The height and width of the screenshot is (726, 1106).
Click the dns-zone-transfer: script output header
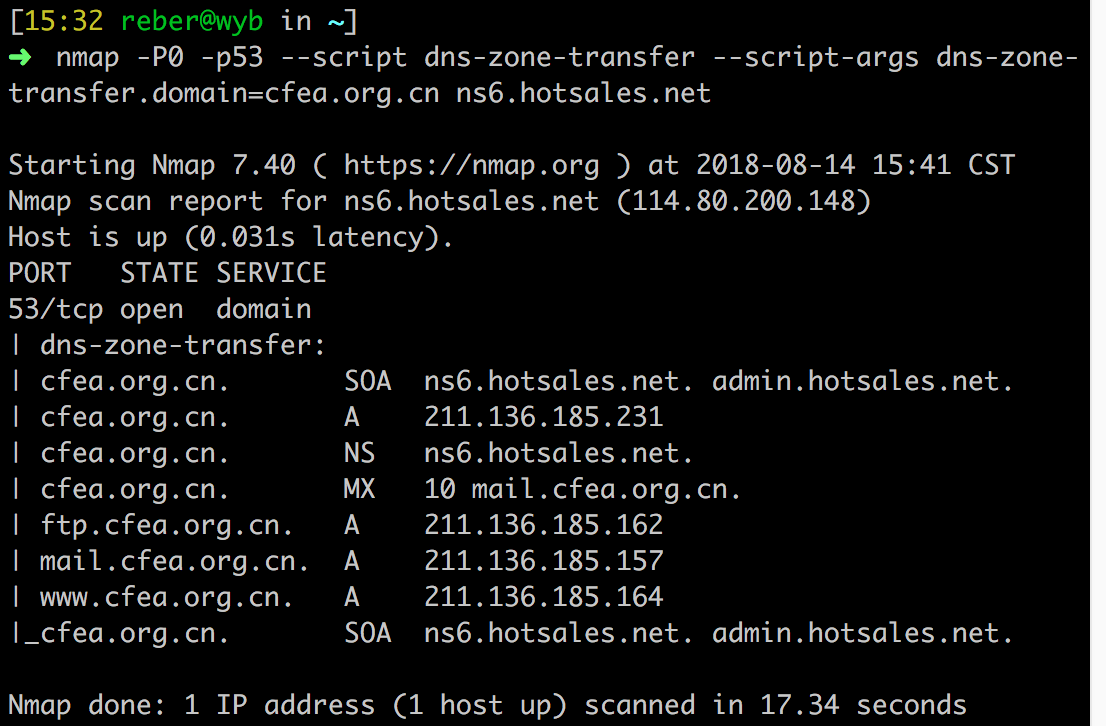pyautogui.click(x=182, y=346)
